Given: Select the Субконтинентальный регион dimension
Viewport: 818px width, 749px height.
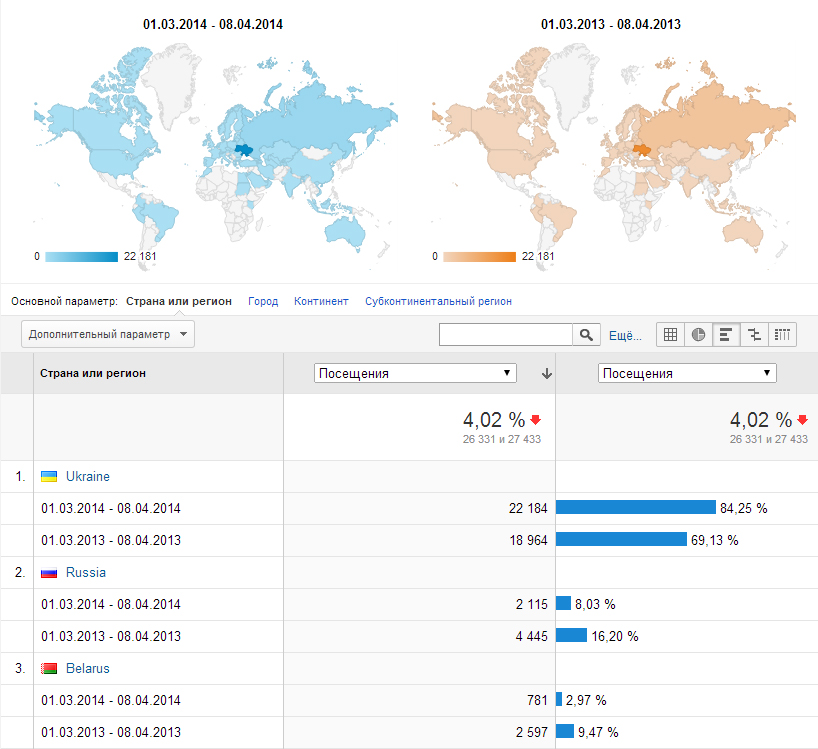Looking at the screenshot, I should (438, 301).
